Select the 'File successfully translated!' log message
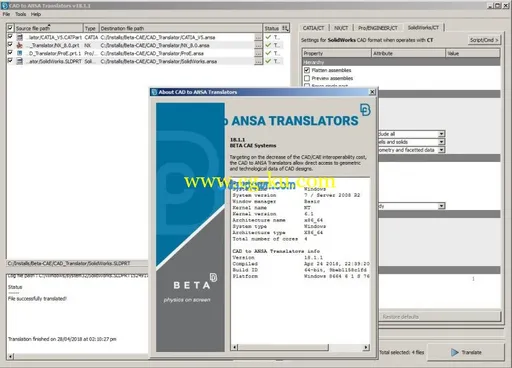This screenshot has height=368, width=512. [37, 298]
